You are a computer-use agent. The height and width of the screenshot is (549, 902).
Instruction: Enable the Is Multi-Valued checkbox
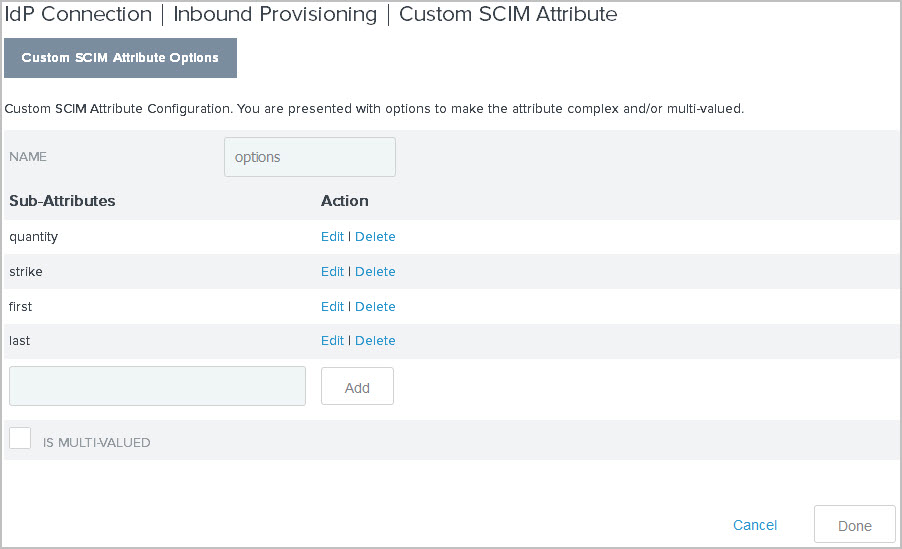pos(20,438)
